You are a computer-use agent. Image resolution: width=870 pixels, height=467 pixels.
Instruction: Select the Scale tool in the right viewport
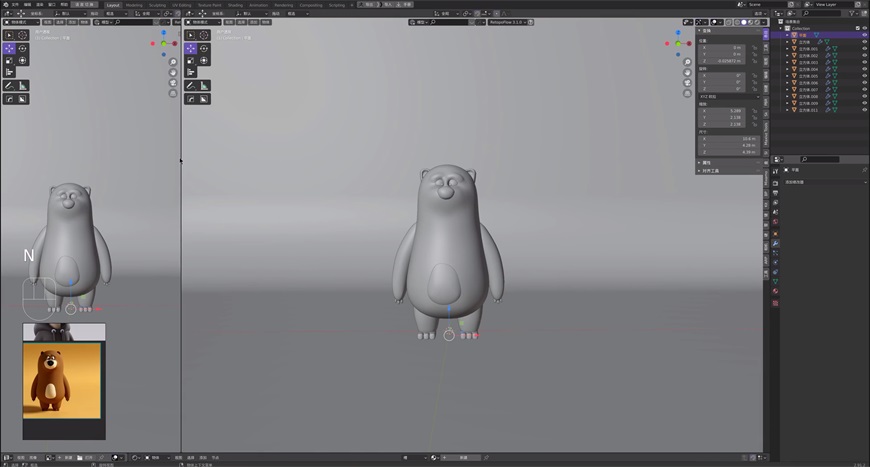tap(191, 60)
